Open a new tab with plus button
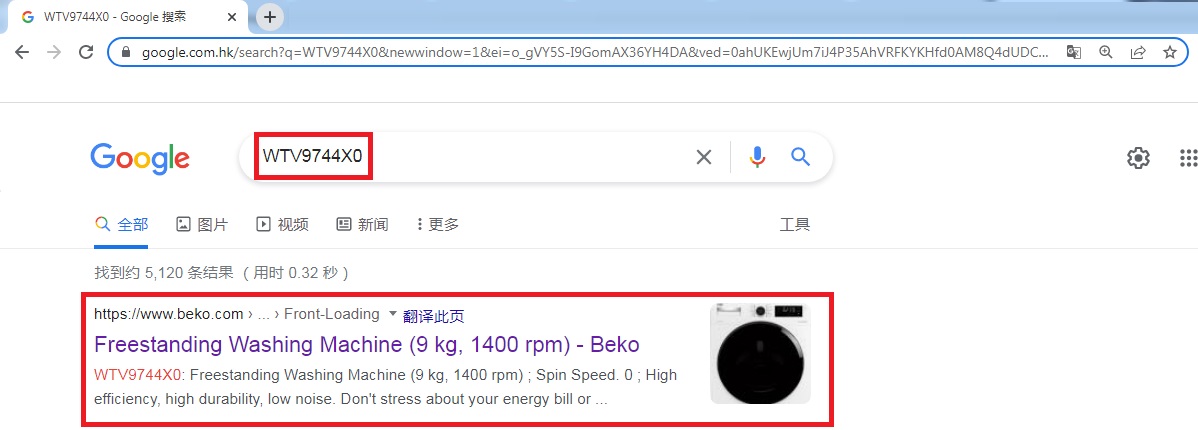 (x=270, y=17)
